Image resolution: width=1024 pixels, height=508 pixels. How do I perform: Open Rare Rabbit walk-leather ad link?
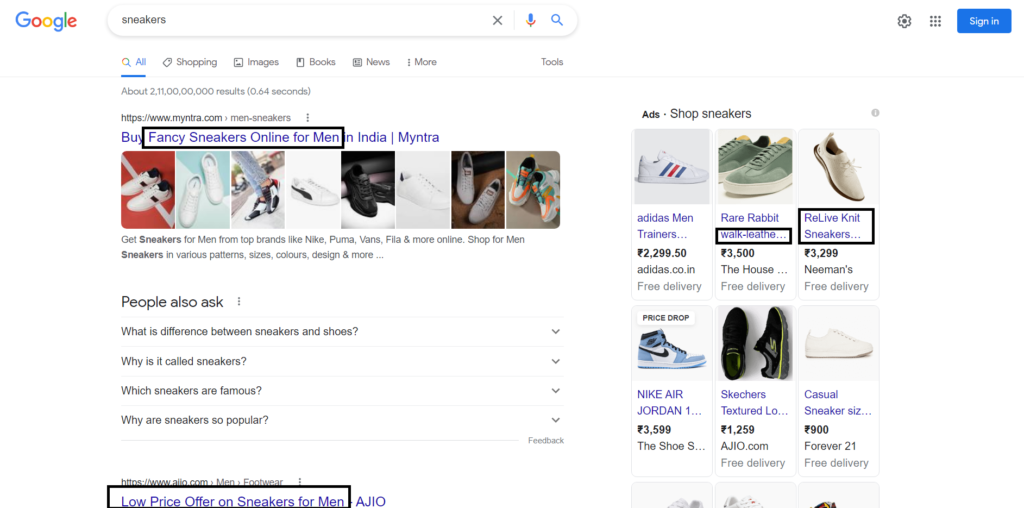752,226
